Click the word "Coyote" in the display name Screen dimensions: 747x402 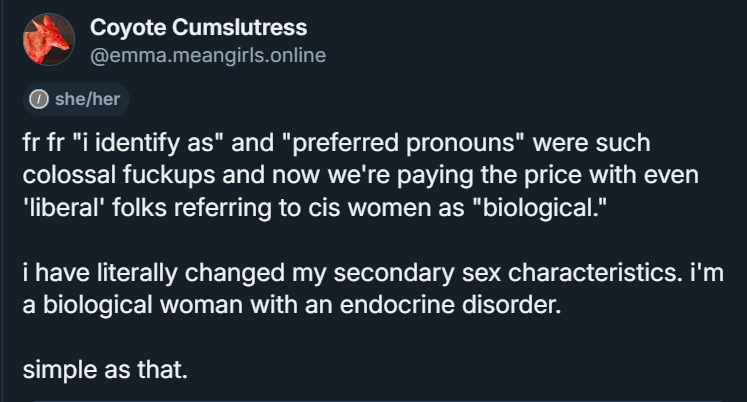(x=127, y=28)
